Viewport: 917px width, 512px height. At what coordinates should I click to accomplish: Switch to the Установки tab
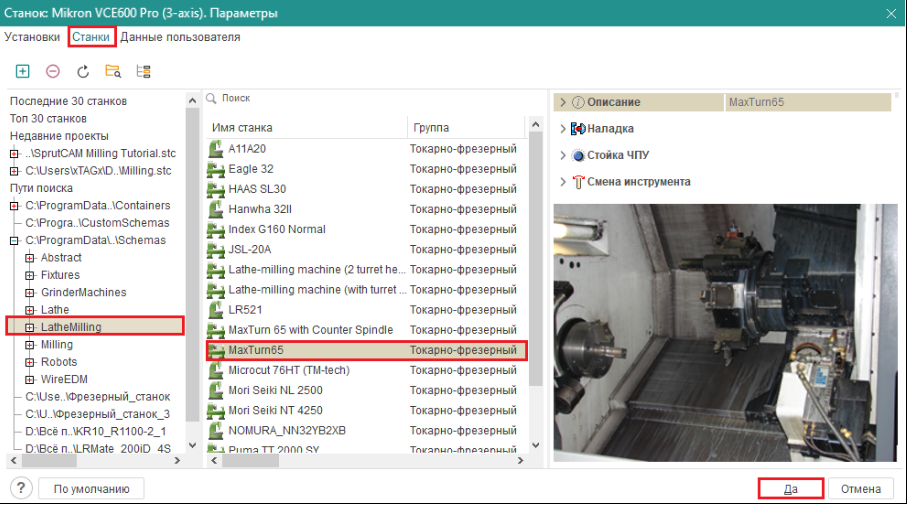32,37
